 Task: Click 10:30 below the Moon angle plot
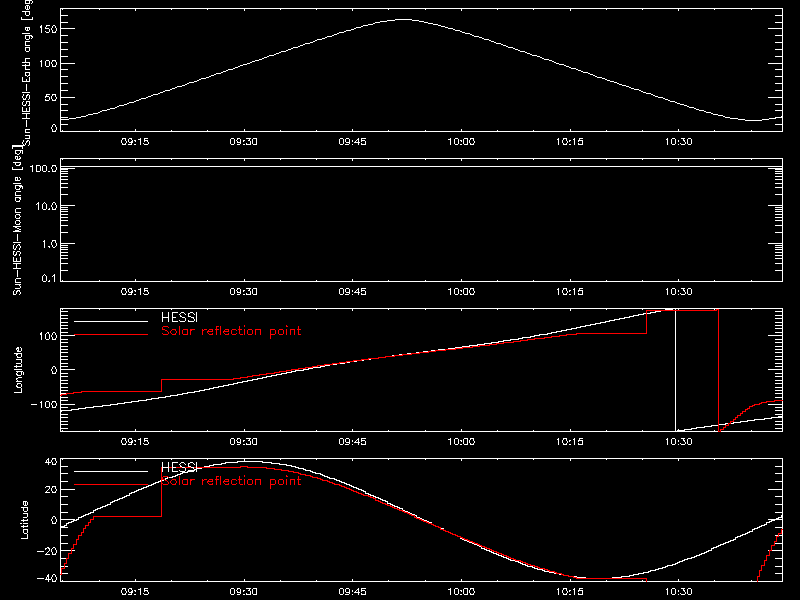679,292
